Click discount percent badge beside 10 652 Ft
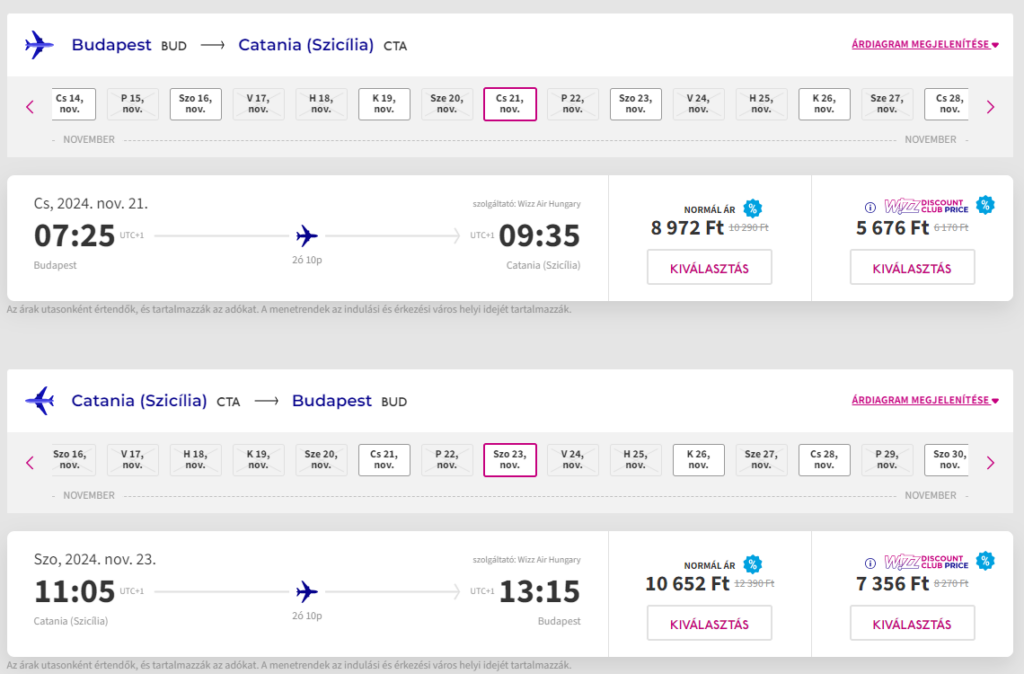The height and width of the screenshot is (674, 1024). [752, 564]
